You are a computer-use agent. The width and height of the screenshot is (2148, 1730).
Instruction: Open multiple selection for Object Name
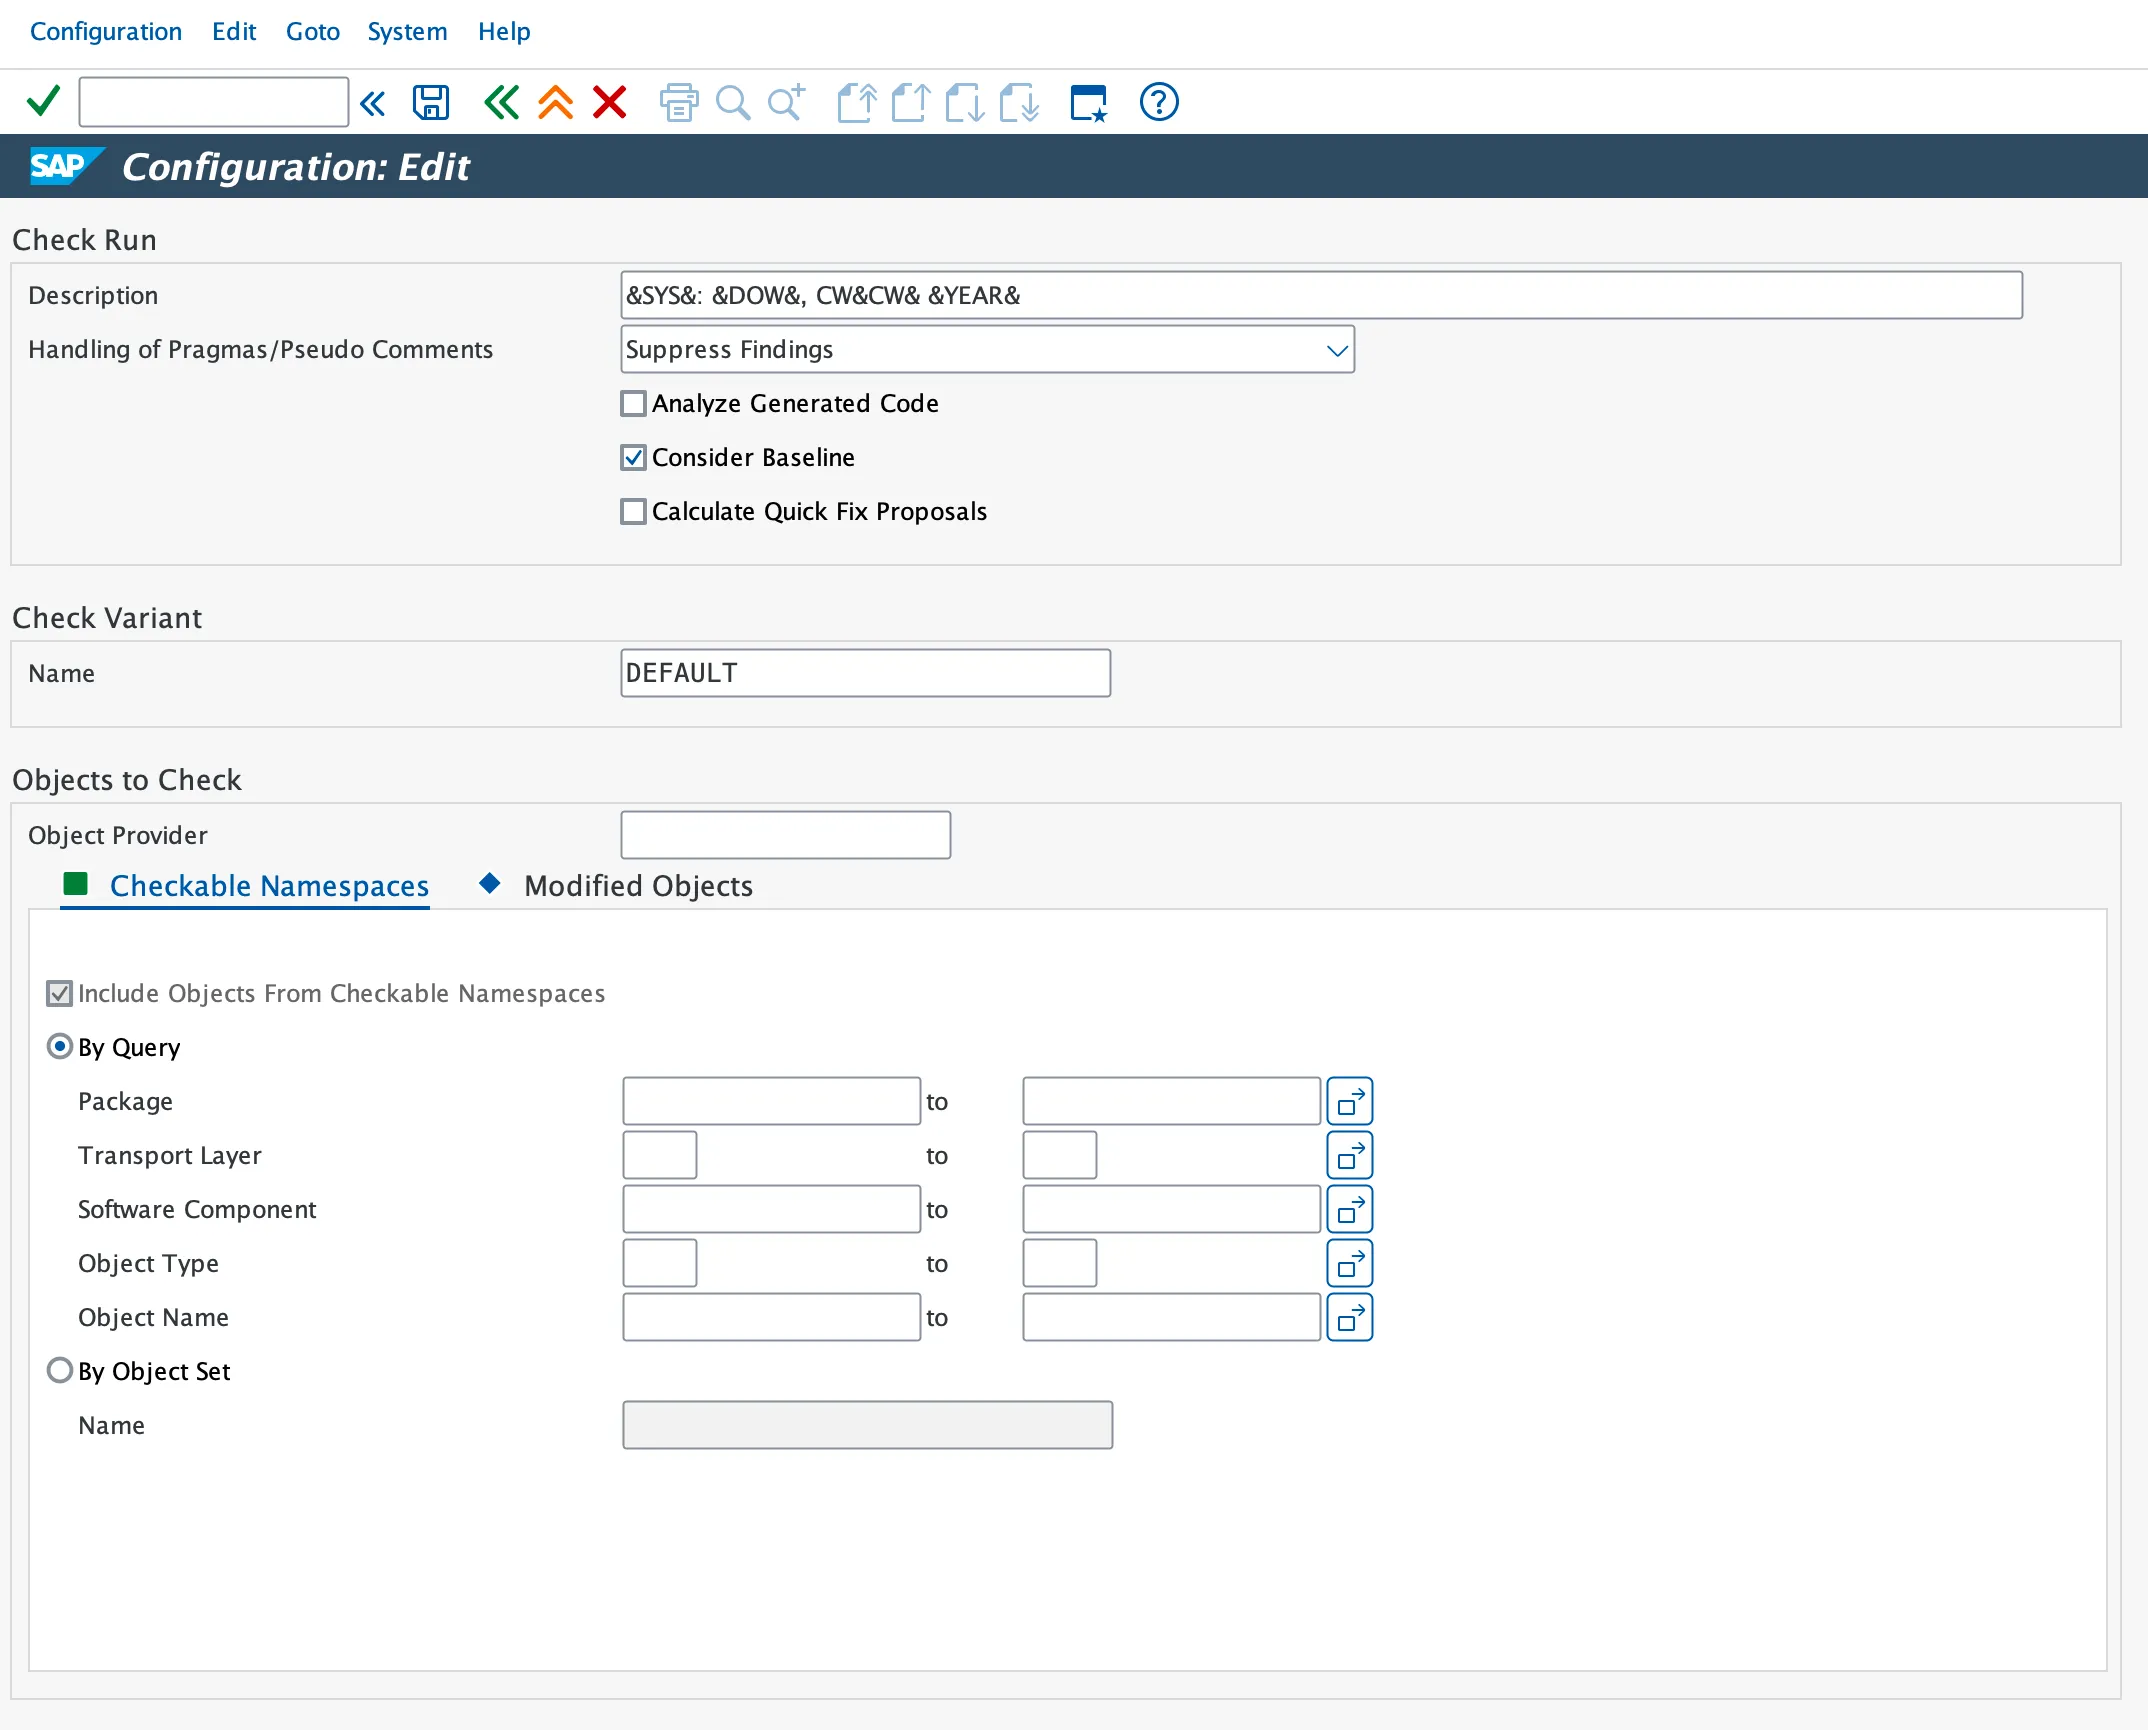click(x=1349, y=1317)
